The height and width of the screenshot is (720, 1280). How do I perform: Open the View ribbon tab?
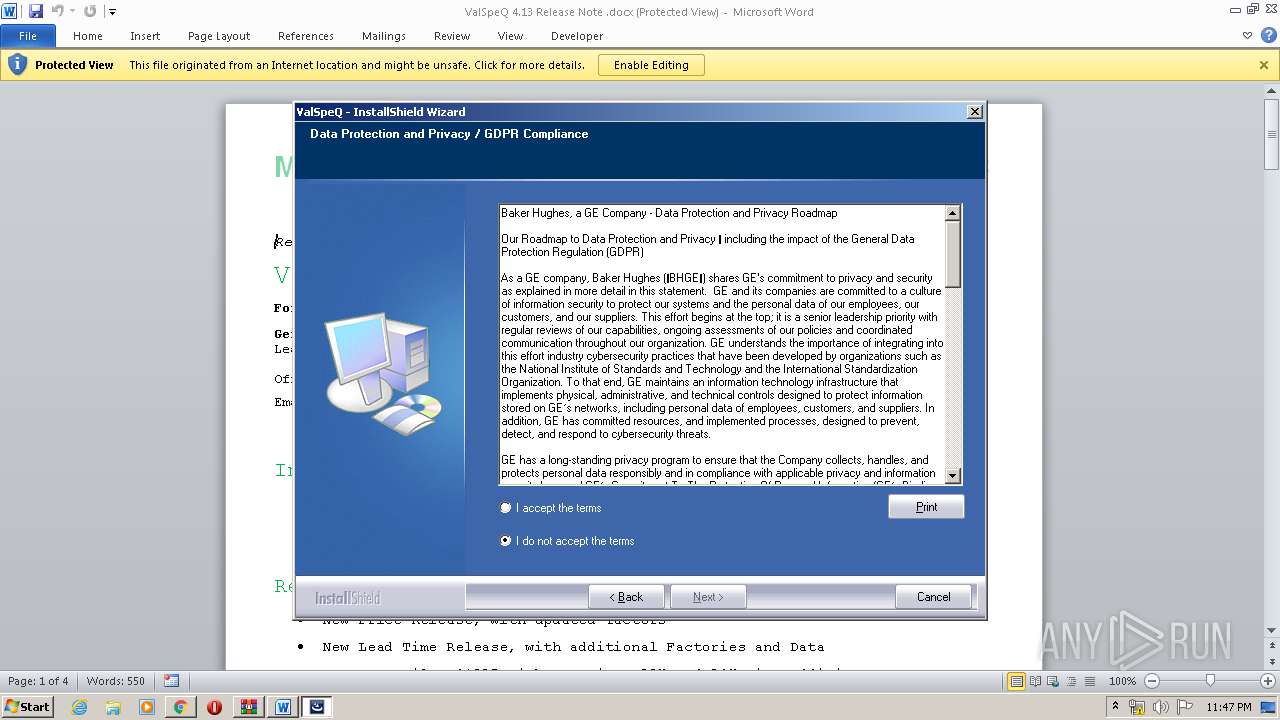(x=510, y=36)
